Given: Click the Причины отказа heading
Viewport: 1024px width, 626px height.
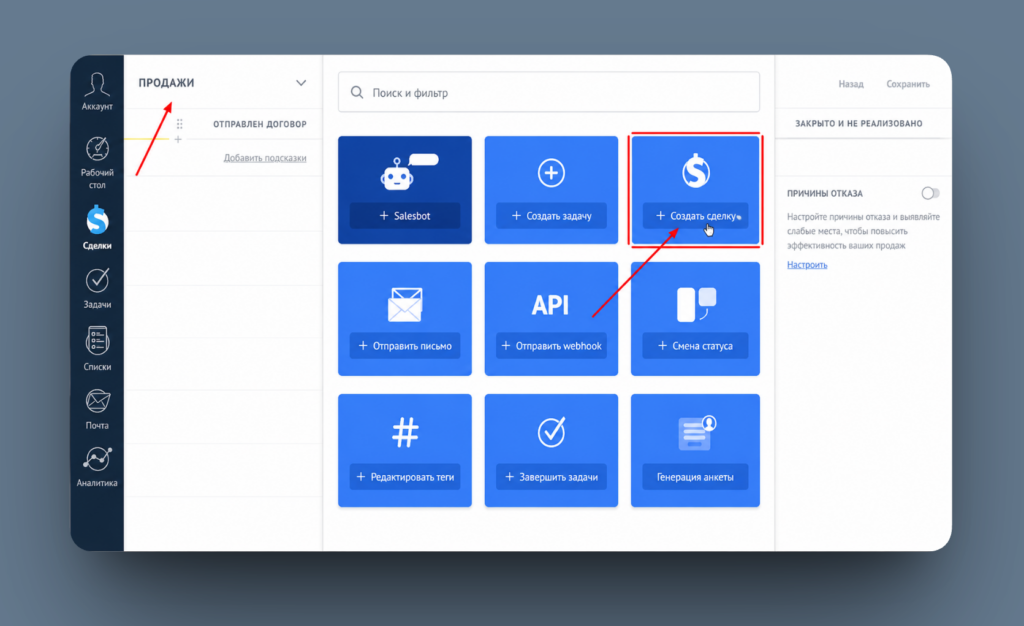Looking at the screenshot, I should point(825,193).
